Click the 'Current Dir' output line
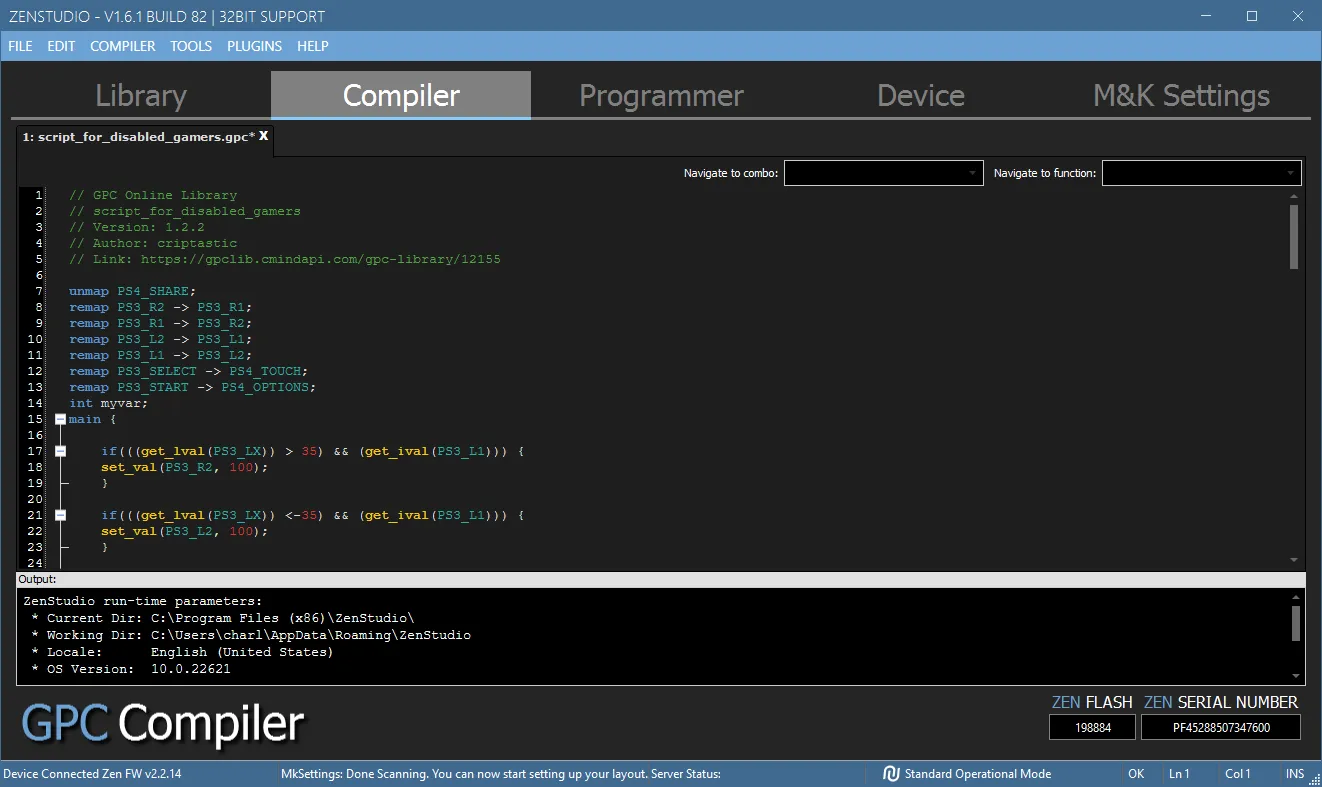The image size is (1322, 787). [x=222, y=618]
